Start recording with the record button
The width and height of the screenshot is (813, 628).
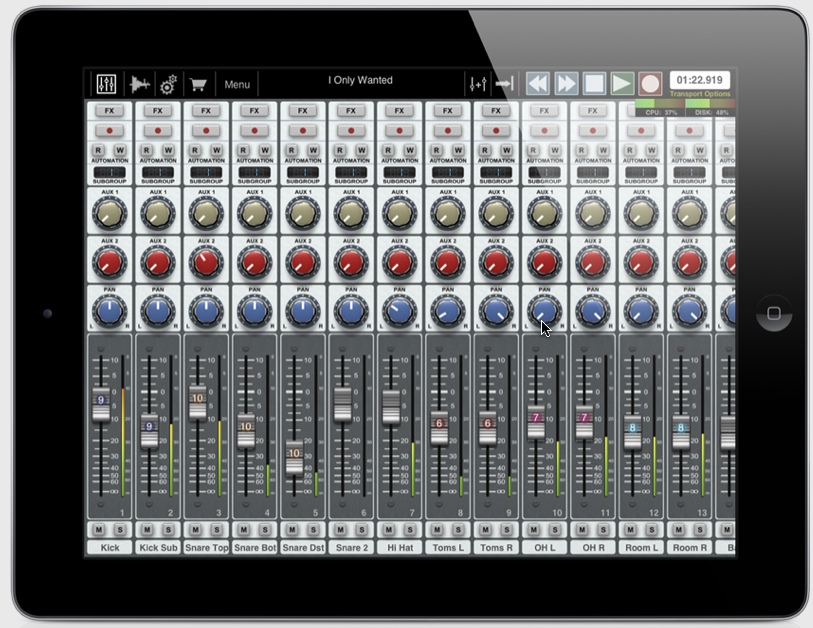[x=650, y=83]
